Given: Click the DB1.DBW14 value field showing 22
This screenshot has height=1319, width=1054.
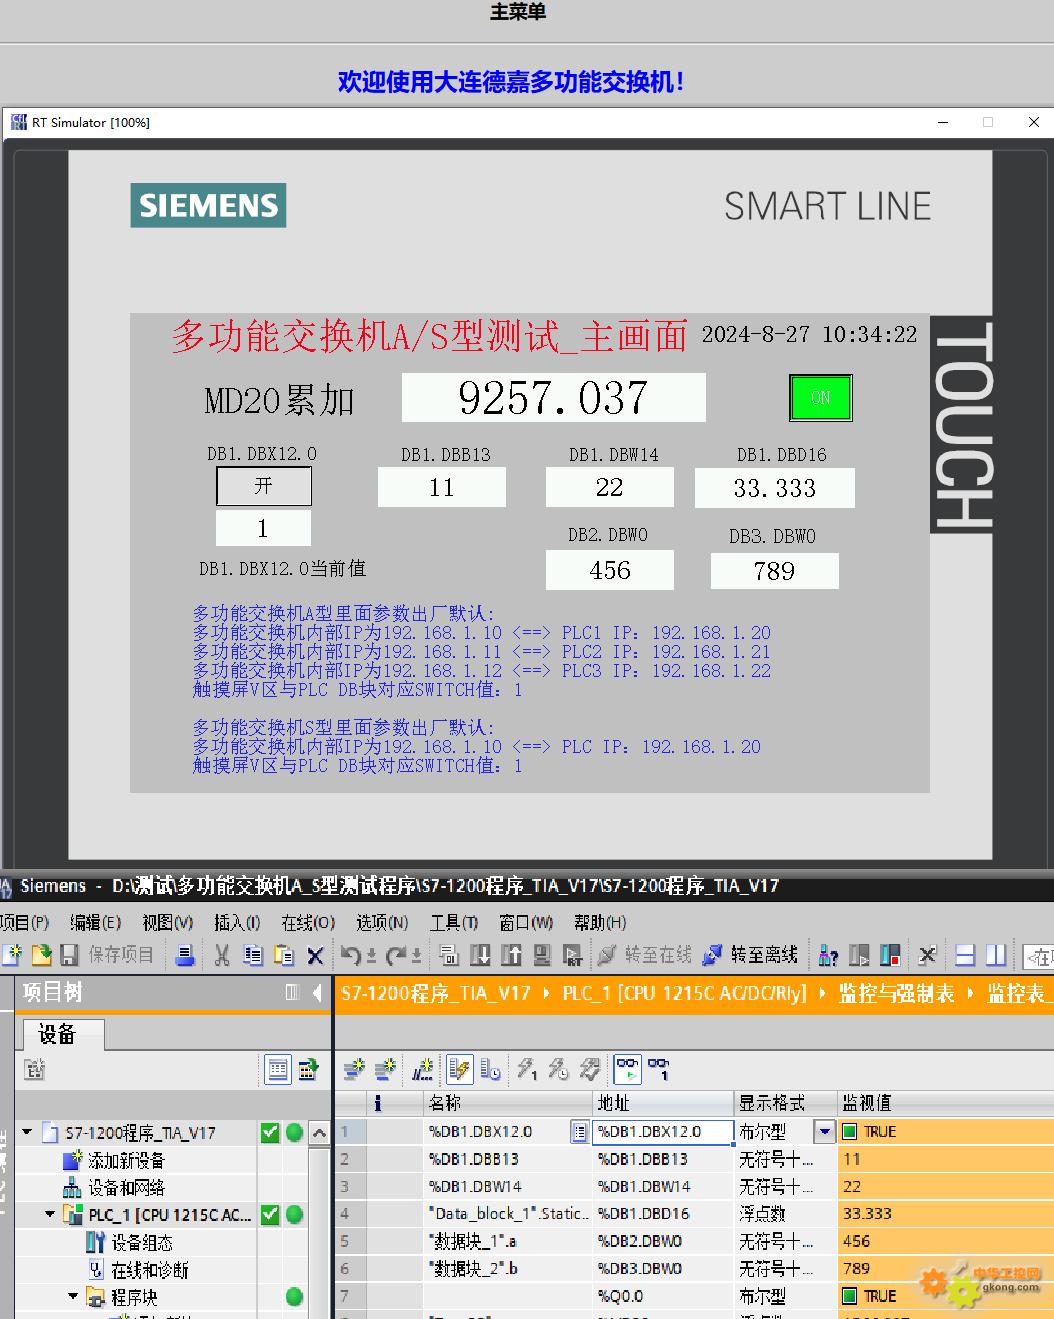Looking at the screenshot, I should point(610,488).
